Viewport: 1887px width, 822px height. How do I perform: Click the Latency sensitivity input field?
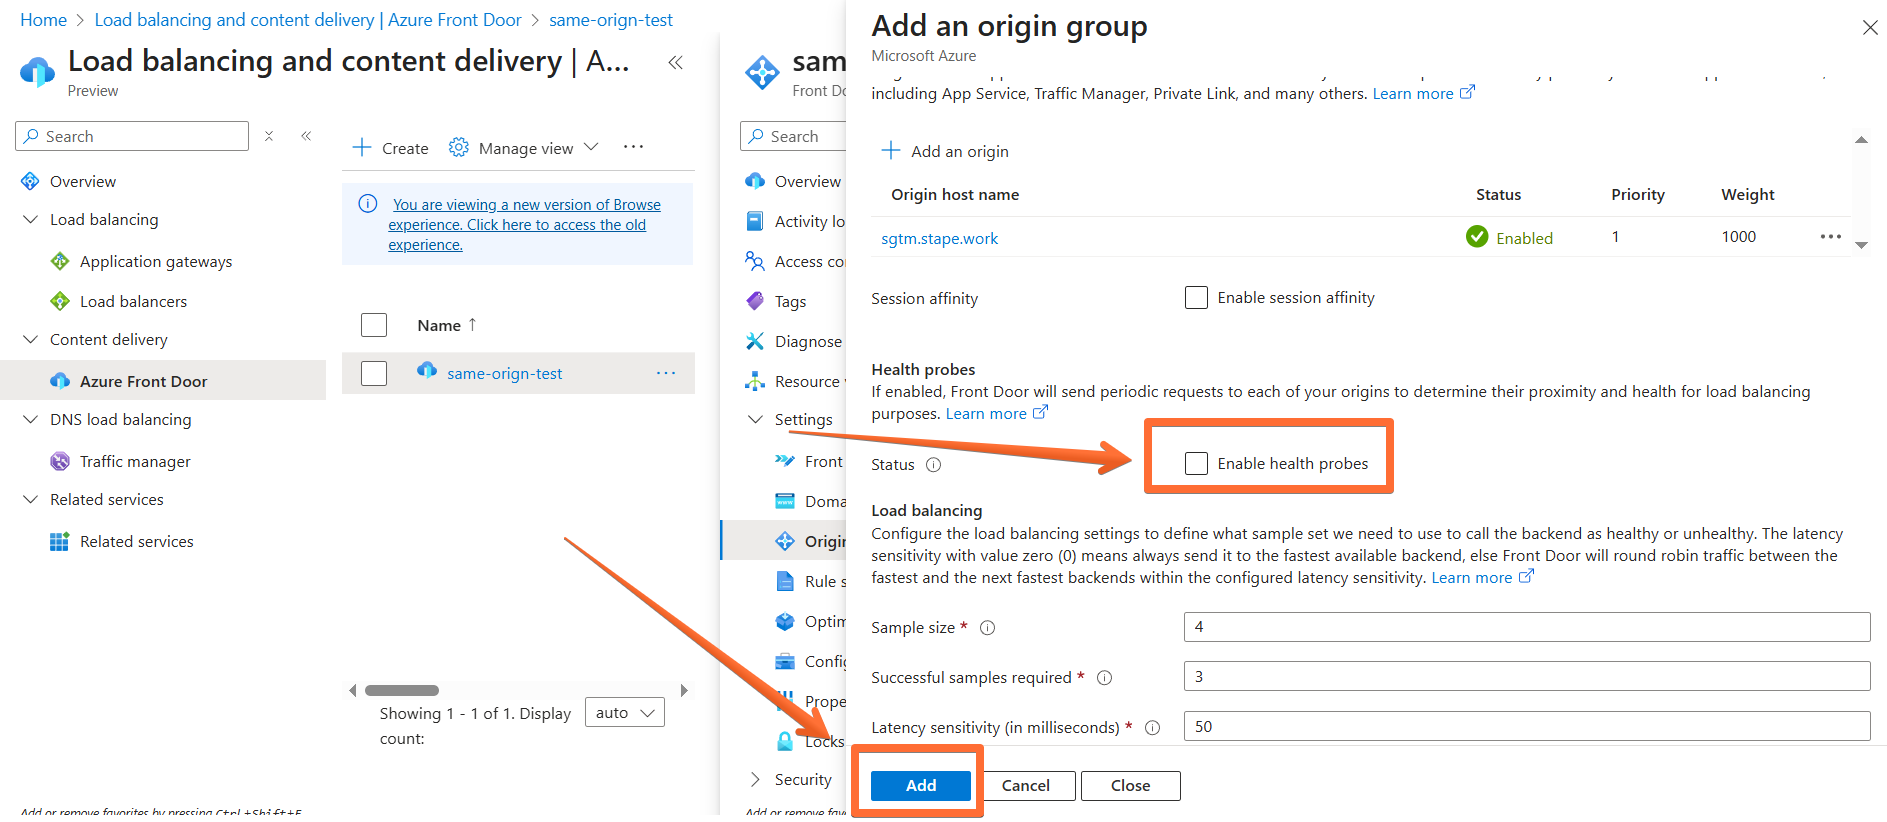(x=1527, y=726)
